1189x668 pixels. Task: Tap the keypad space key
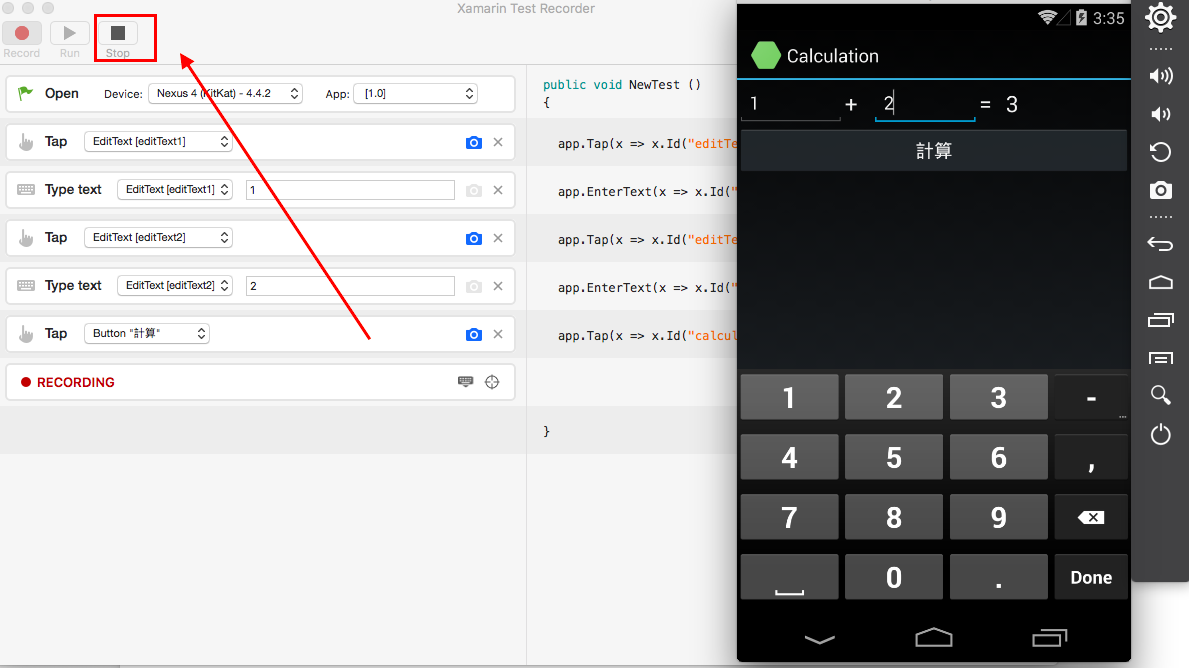[x=789, y=577]
